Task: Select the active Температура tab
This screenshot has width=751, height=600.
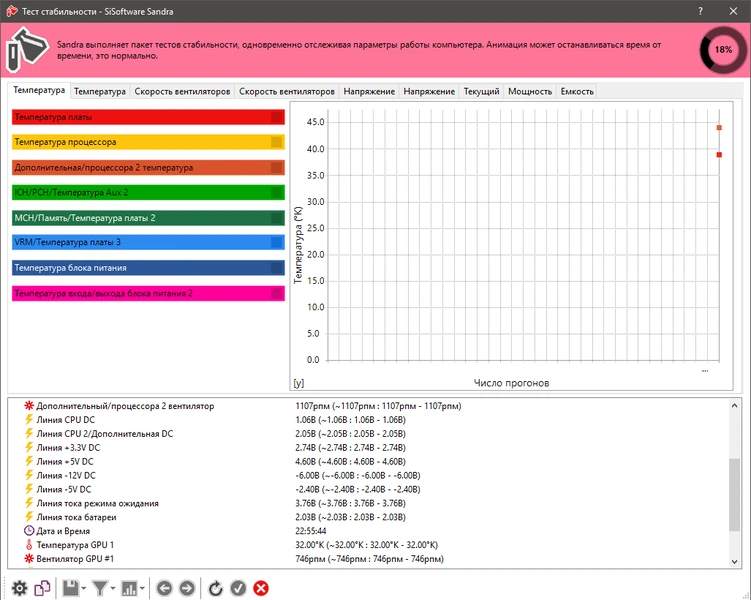Action: 39,90
